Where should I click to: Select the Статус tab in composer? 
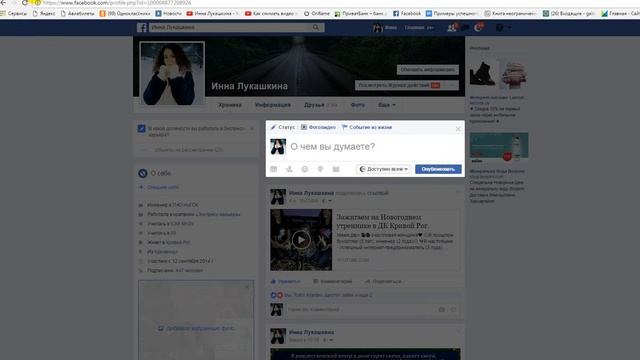(282, 127)
